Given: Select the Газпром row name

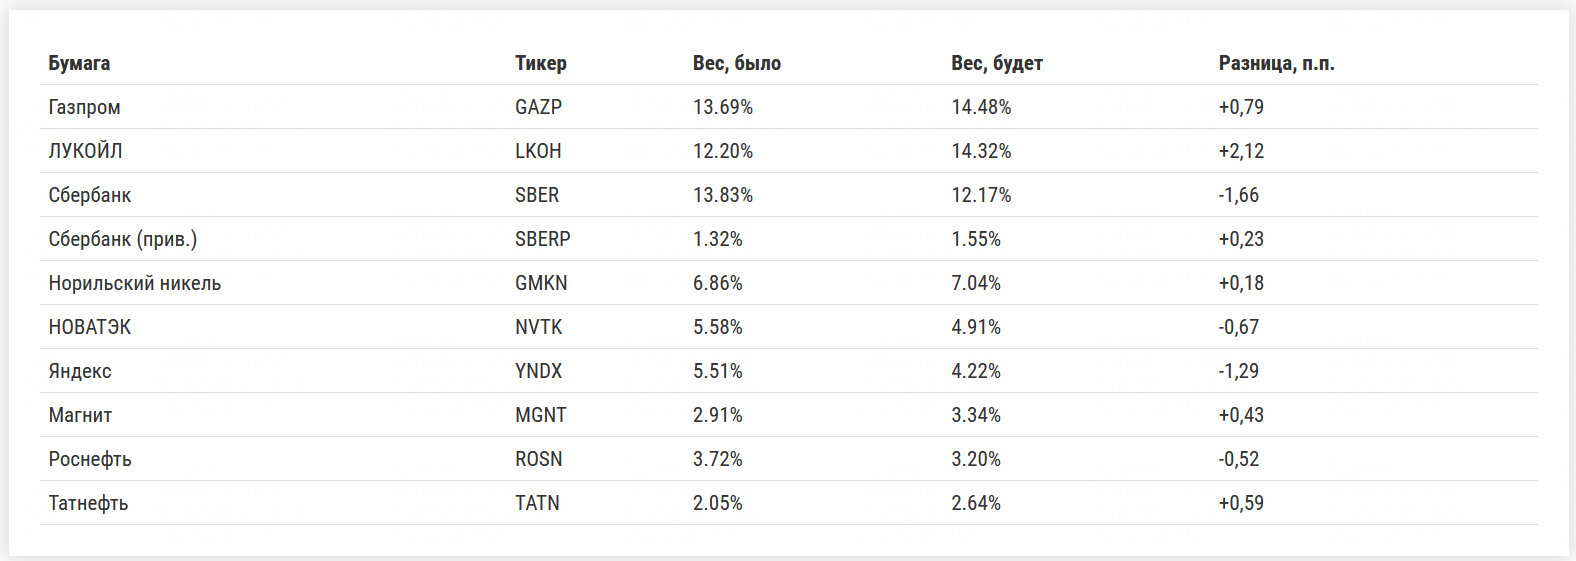Looking at the screenshot, I should [84, 107].
